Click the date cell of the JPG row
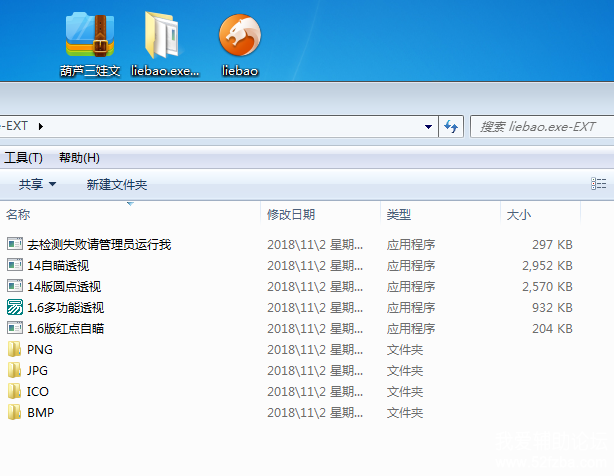614x476 pixels. [x=315, y=371]
